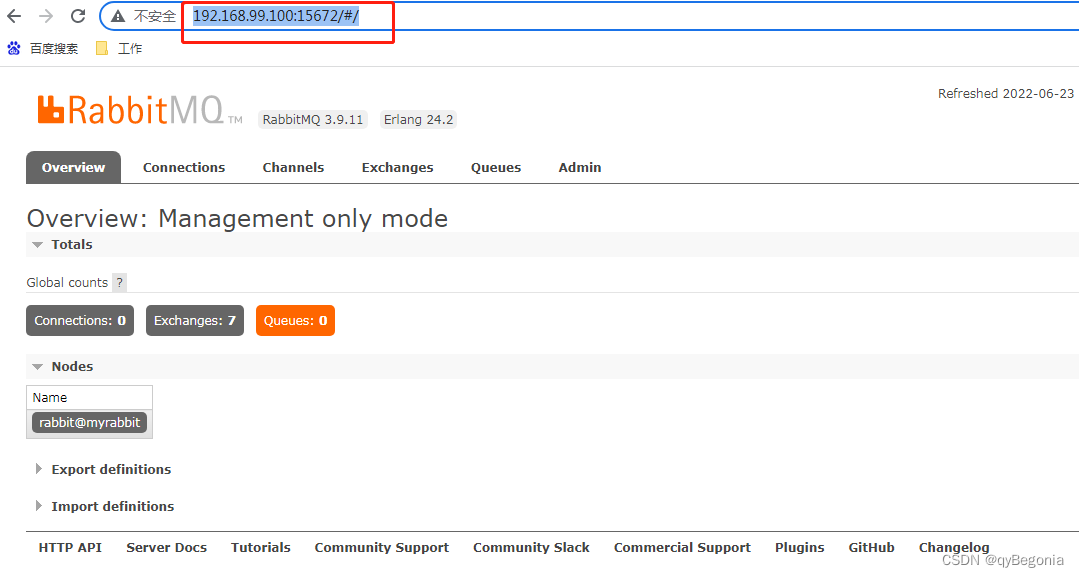The image size is (1079, 577).
Task: Open the Baidu search bookmark icon
Action: tap(14, 48)
